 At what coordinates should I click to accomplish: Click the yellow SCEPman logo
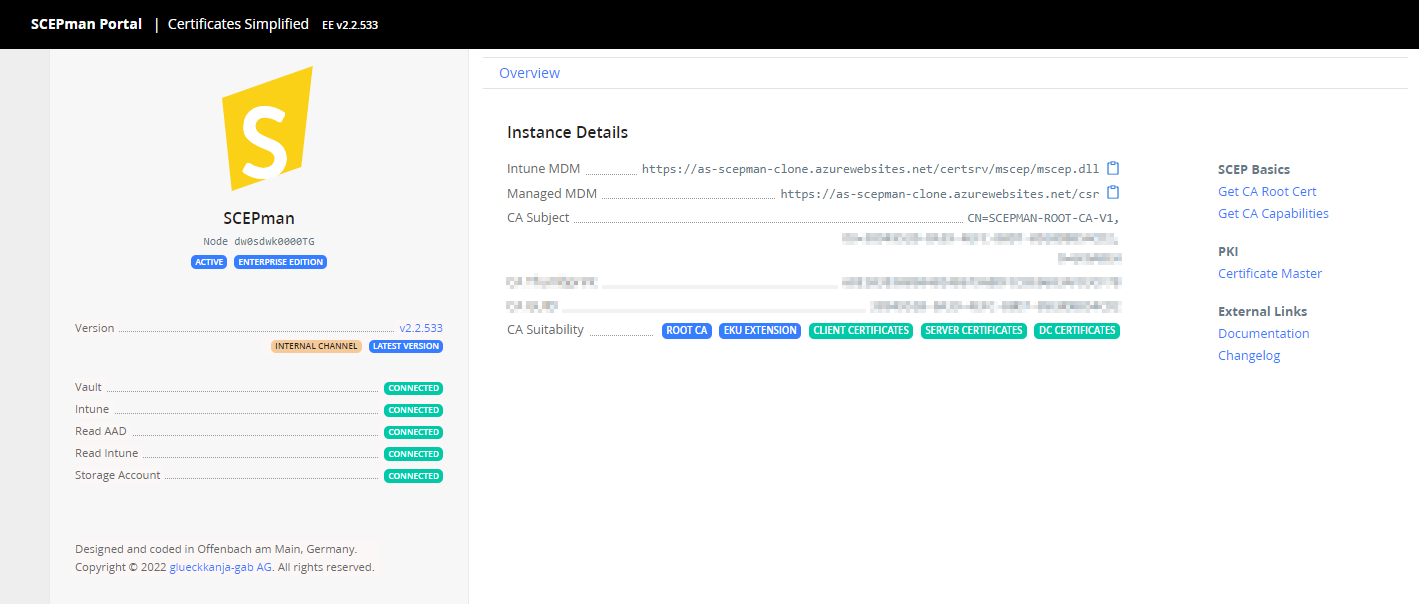266,128
